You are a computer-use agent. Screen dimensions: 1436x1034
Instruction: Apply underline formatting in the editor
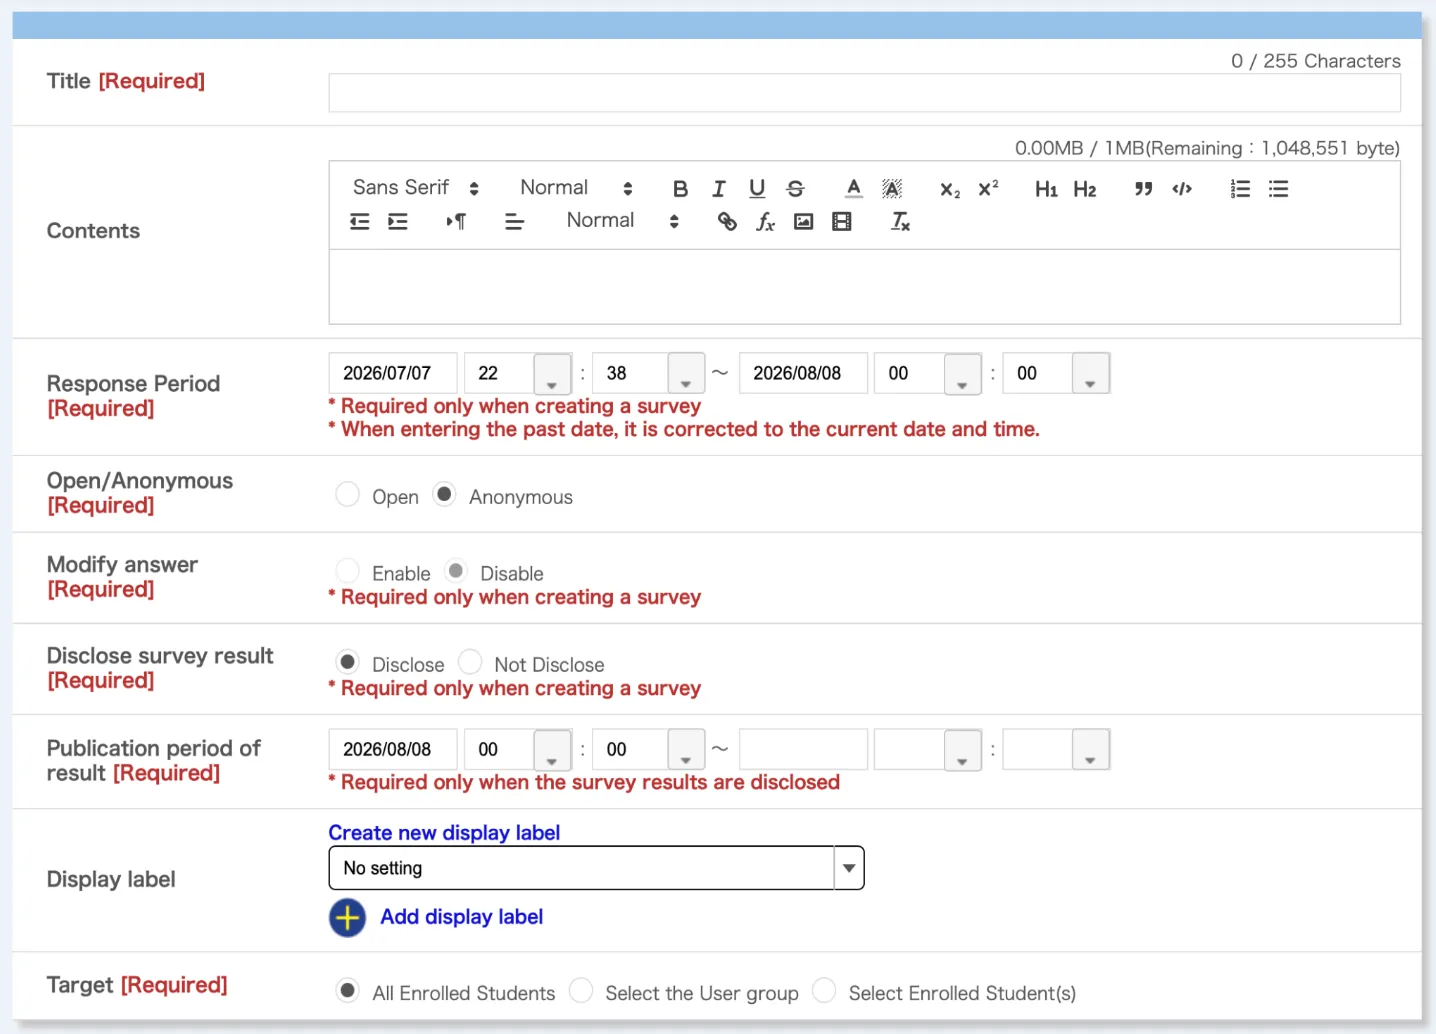[757, 188]
